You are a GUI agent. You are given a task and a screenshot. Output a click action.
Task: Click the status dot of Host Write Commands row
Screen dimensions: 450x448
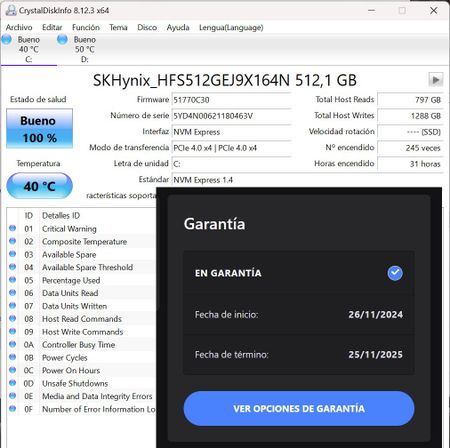tap(13, 331)
